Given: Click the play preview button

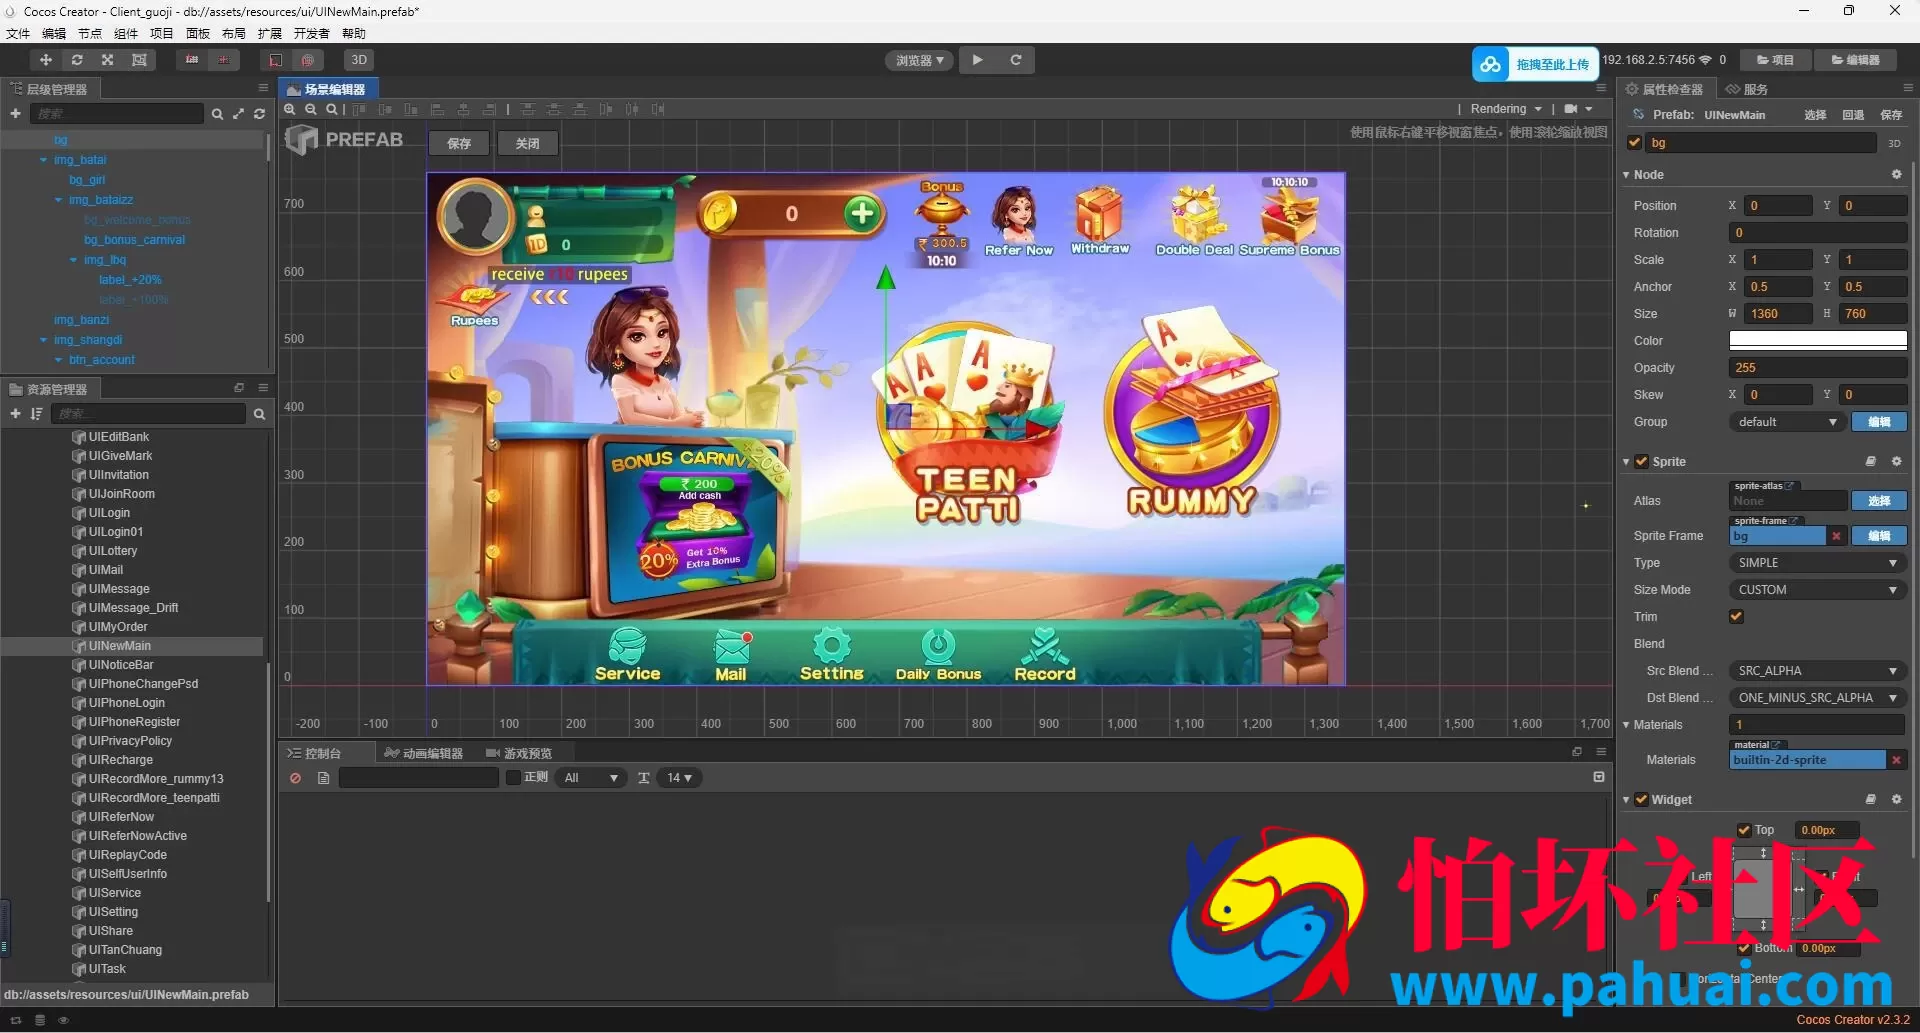Looking at the screenshot, I should click(977, 60).
